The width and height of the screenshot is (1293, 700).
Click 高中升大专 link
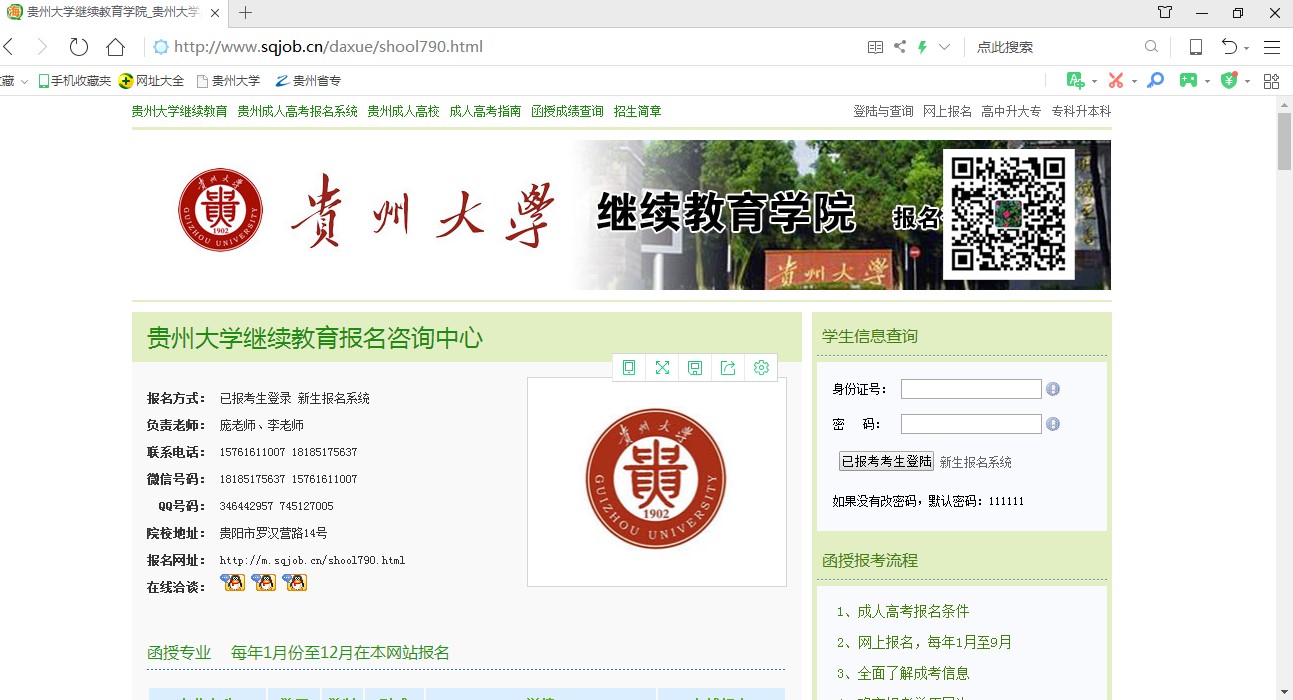click(1011, 111)
